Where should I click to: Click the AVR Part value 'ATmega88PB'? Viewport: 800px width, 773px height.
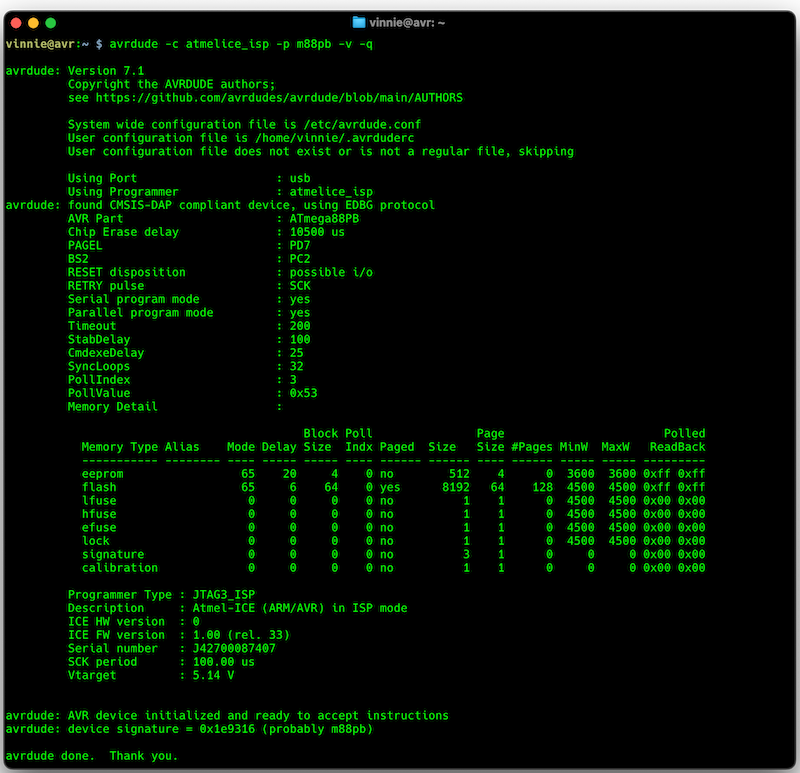point(324,218)
